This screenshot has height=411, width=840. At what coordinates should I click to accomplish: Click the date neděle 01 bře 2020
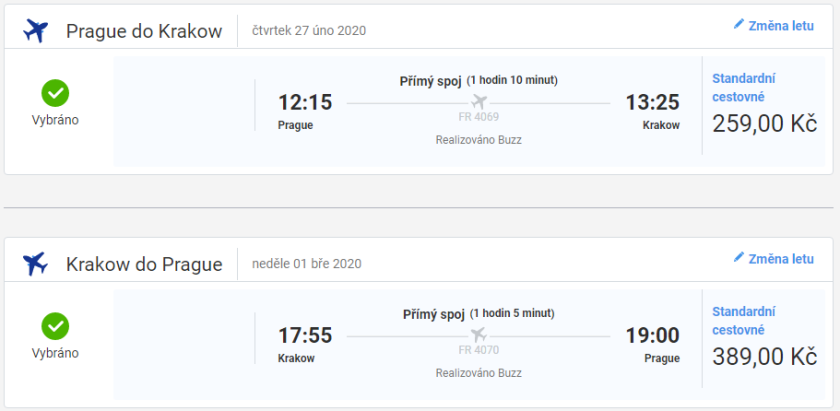307,263
